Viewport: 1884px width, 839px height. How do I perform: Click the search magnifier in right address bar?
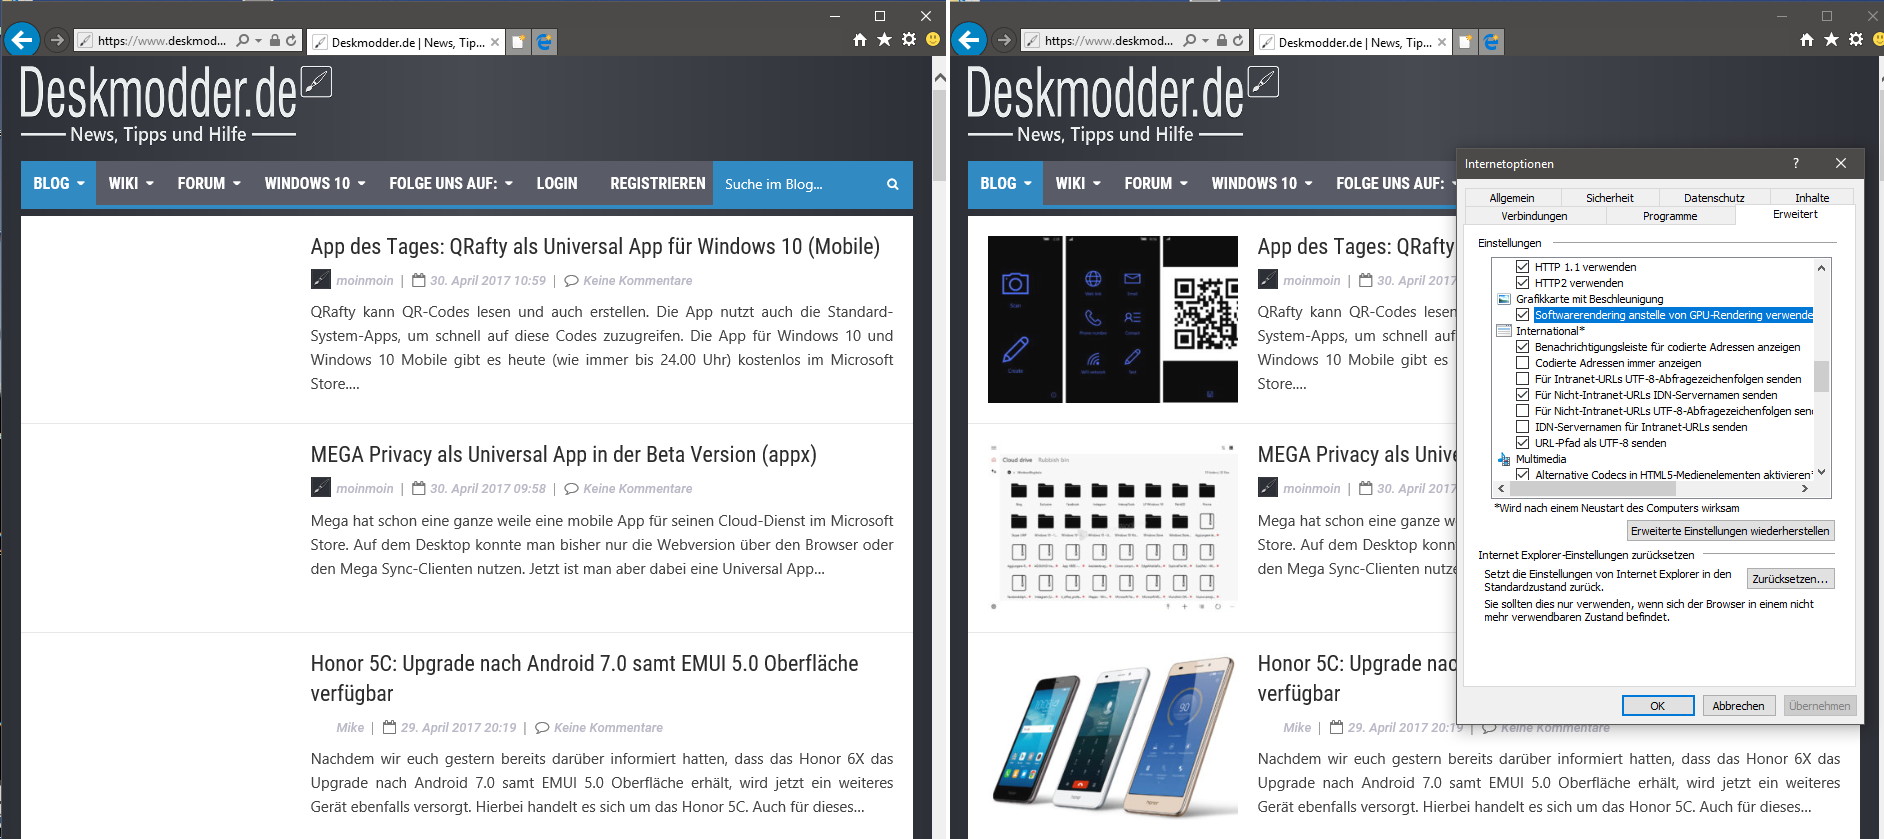tap(1190, 41)
